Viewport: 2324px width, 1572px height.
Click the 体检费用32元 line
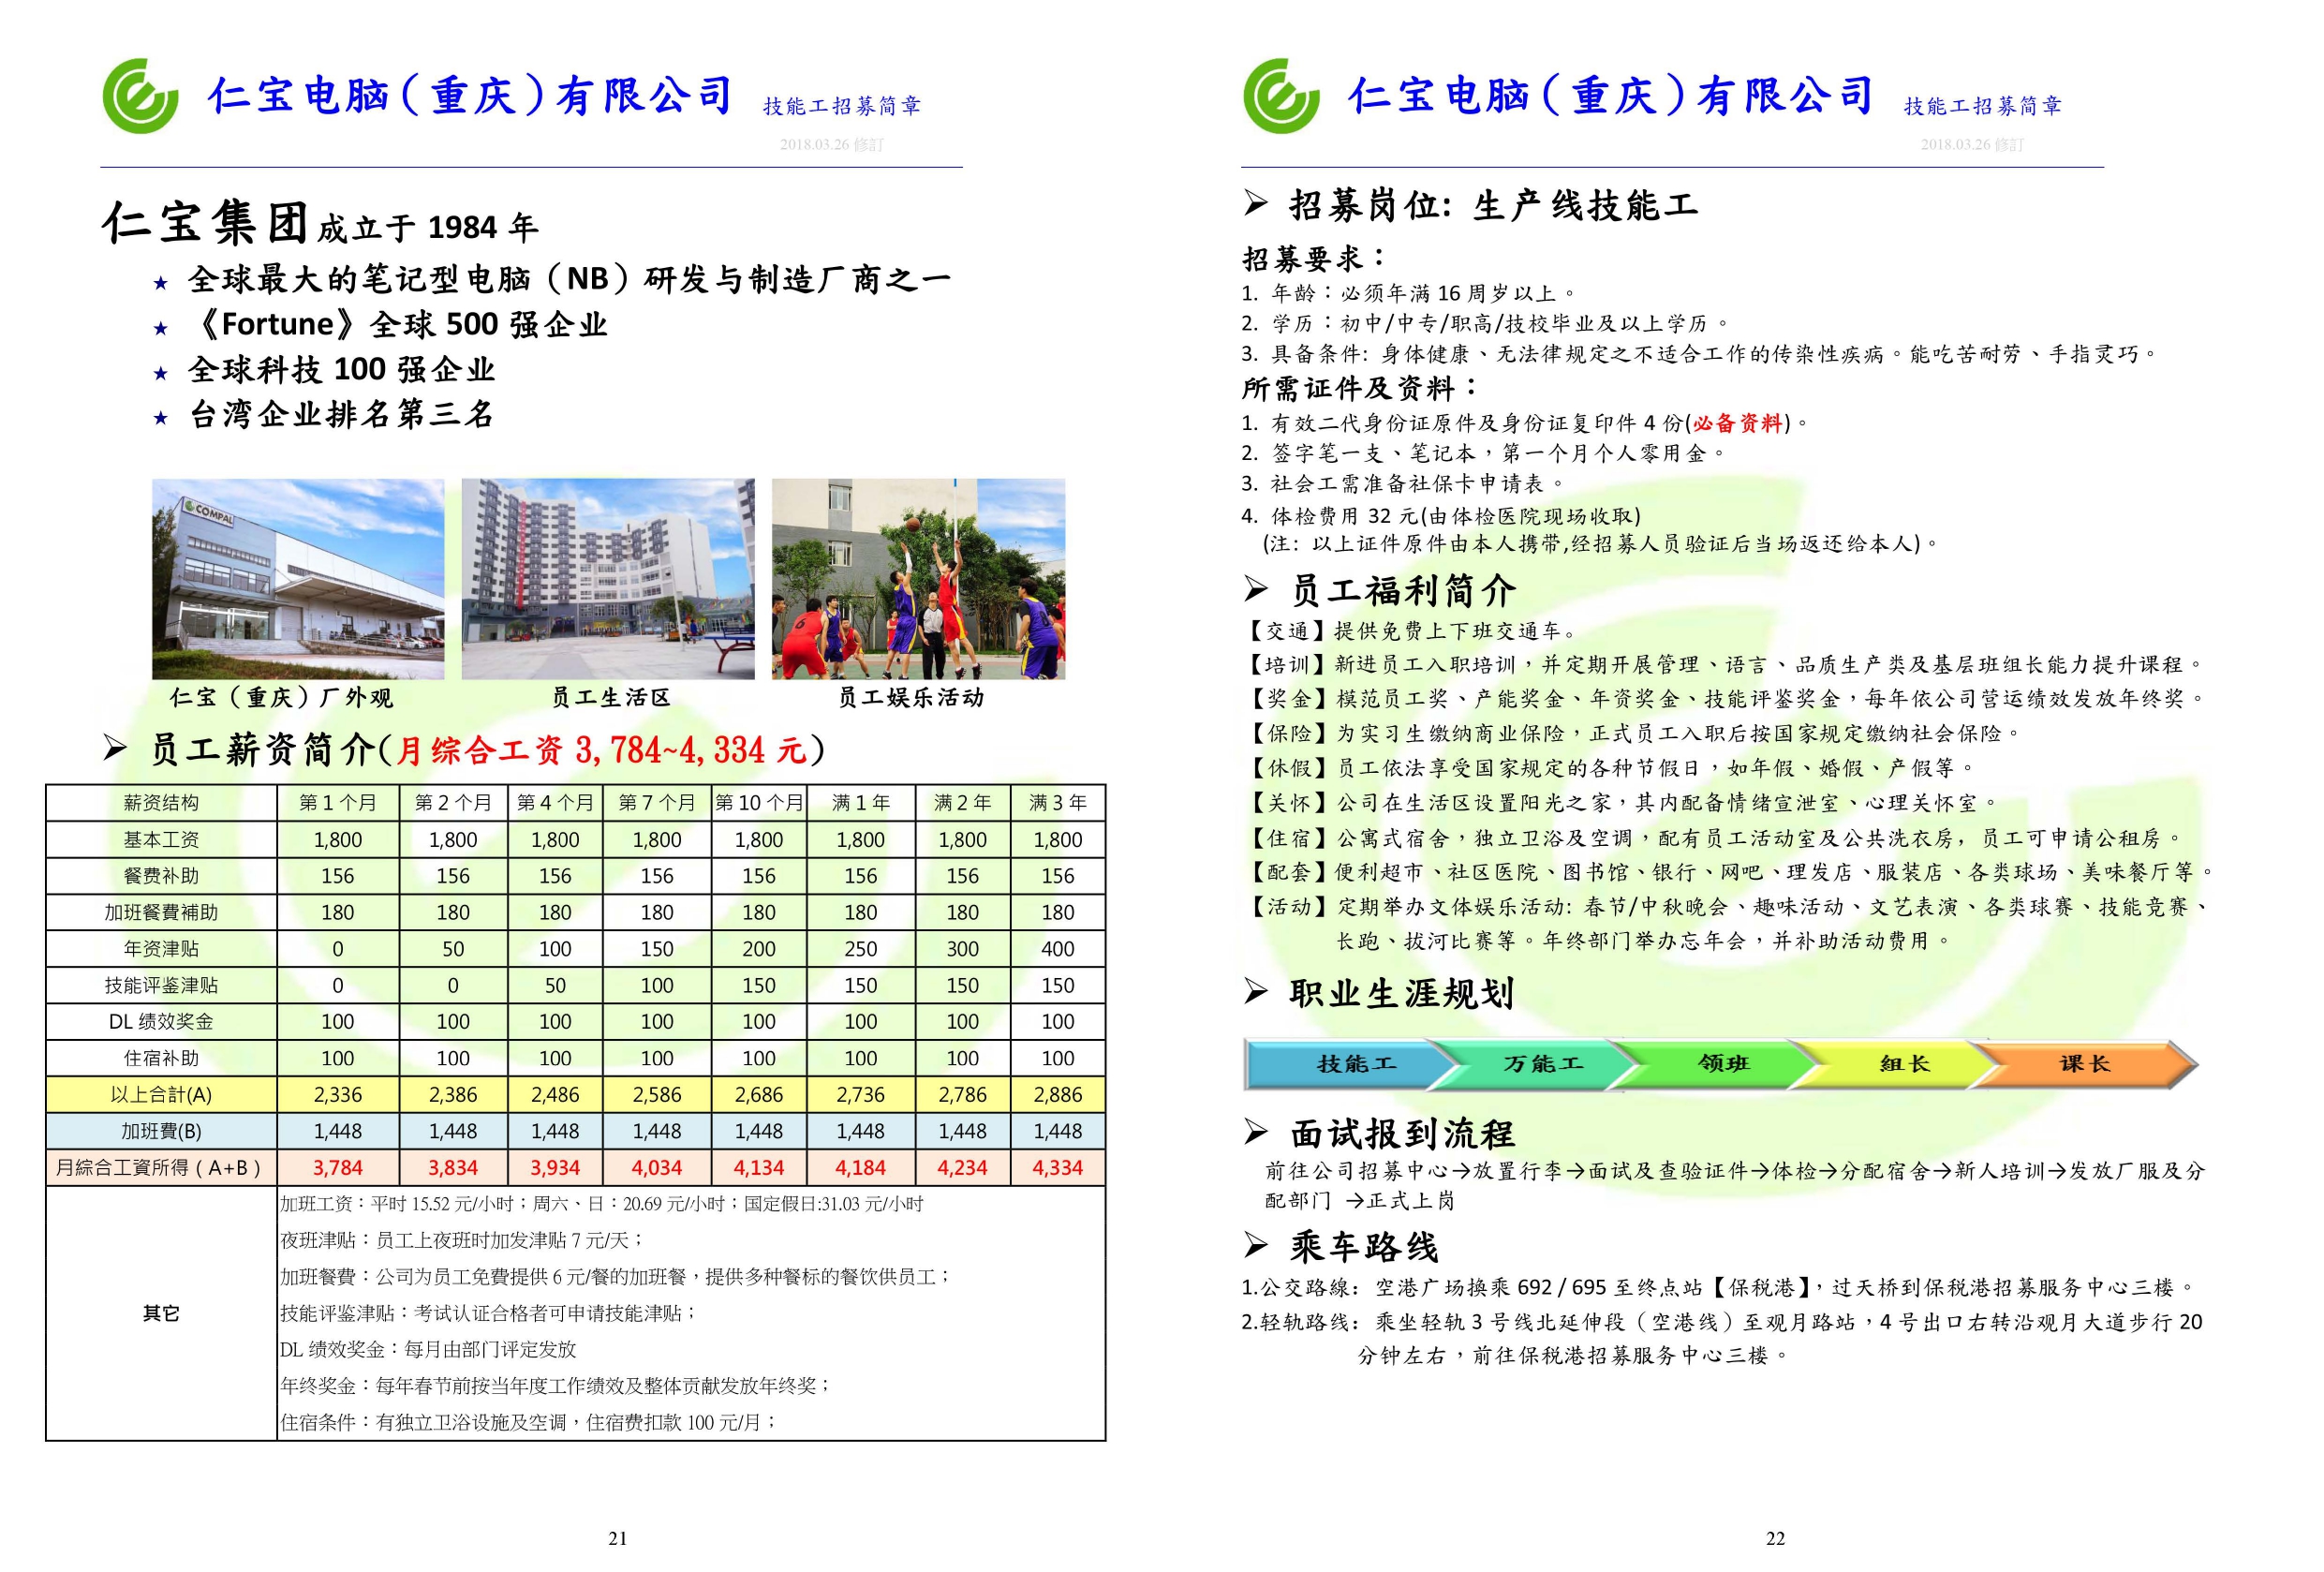(1441, 517)
